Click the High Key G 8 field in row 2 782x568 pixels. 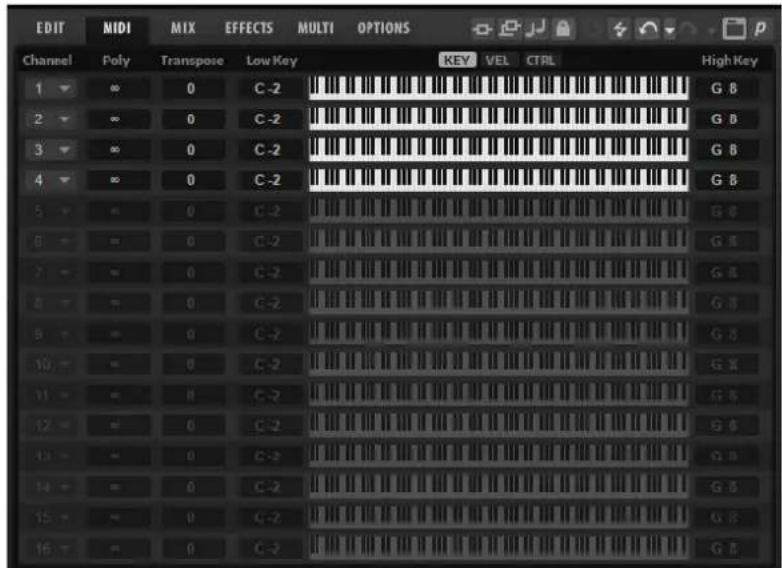coord(727,119)
